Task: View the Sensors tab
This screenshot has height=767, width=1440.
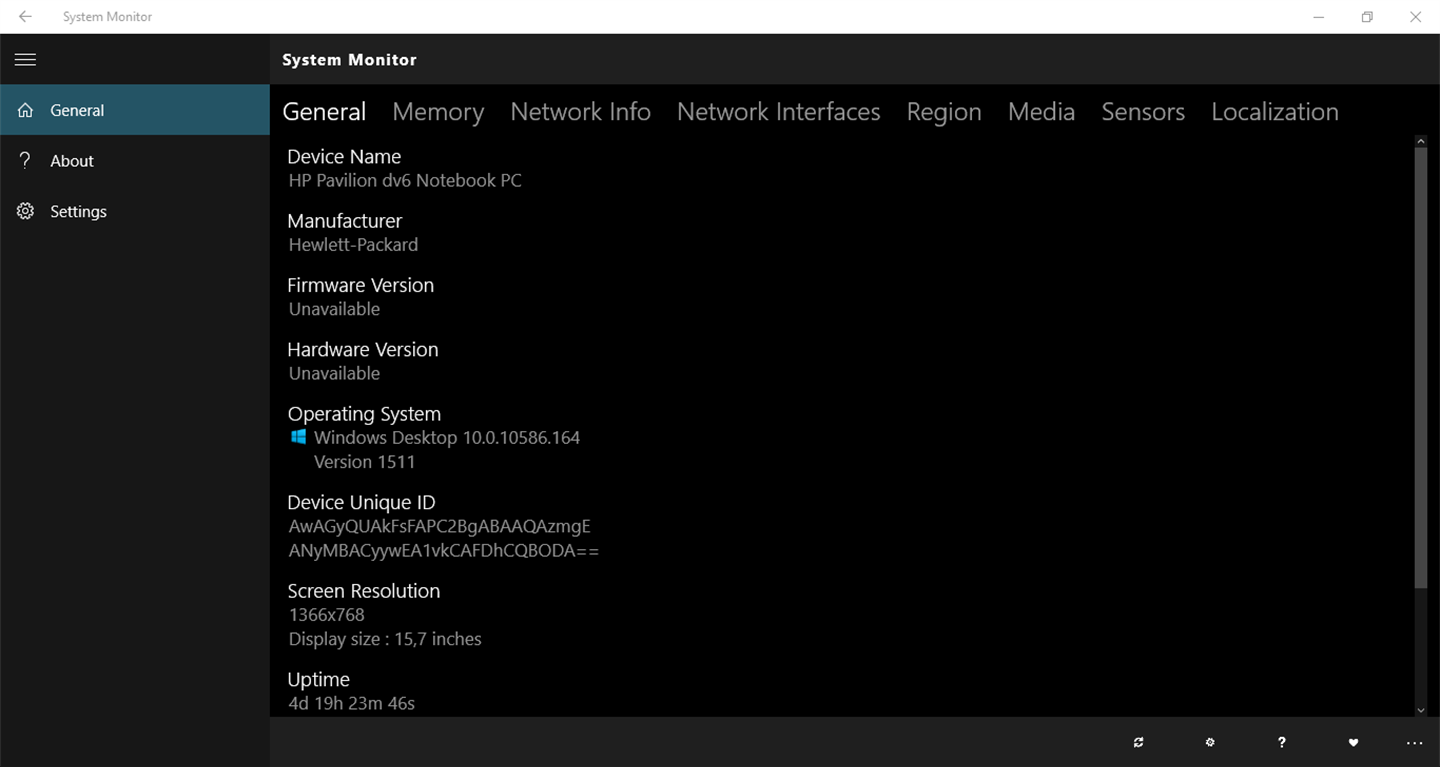Action: [x=1143, y=112]
